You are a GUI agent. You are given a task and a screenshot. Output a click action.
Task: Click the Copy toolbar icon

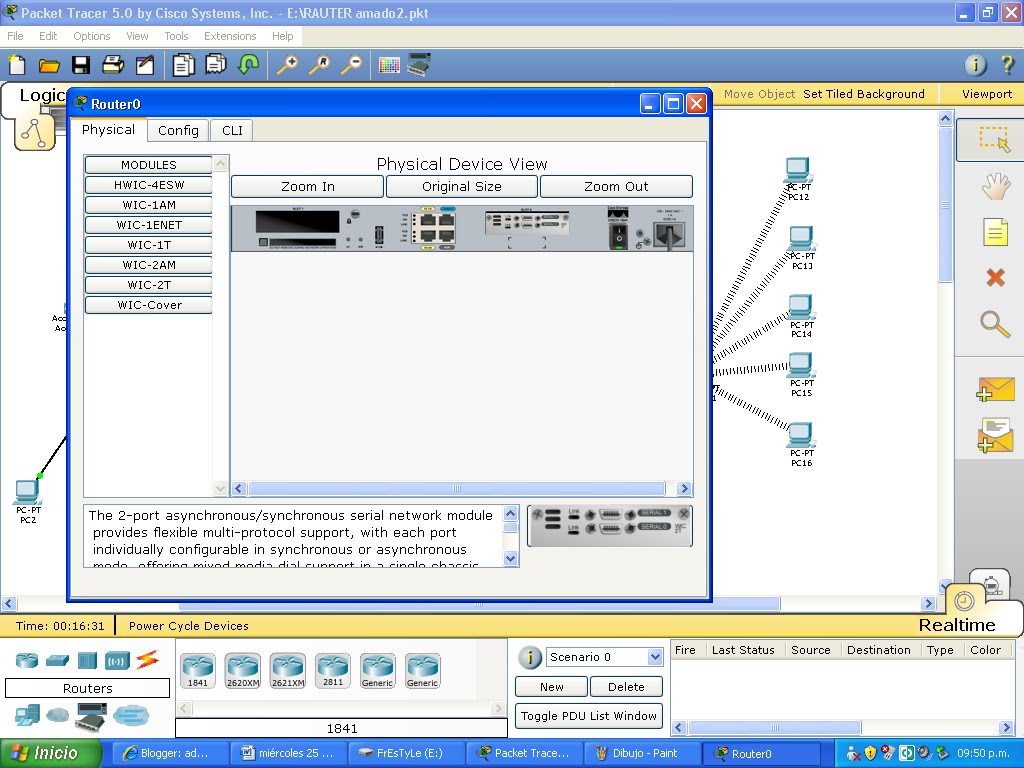[184, 65]
